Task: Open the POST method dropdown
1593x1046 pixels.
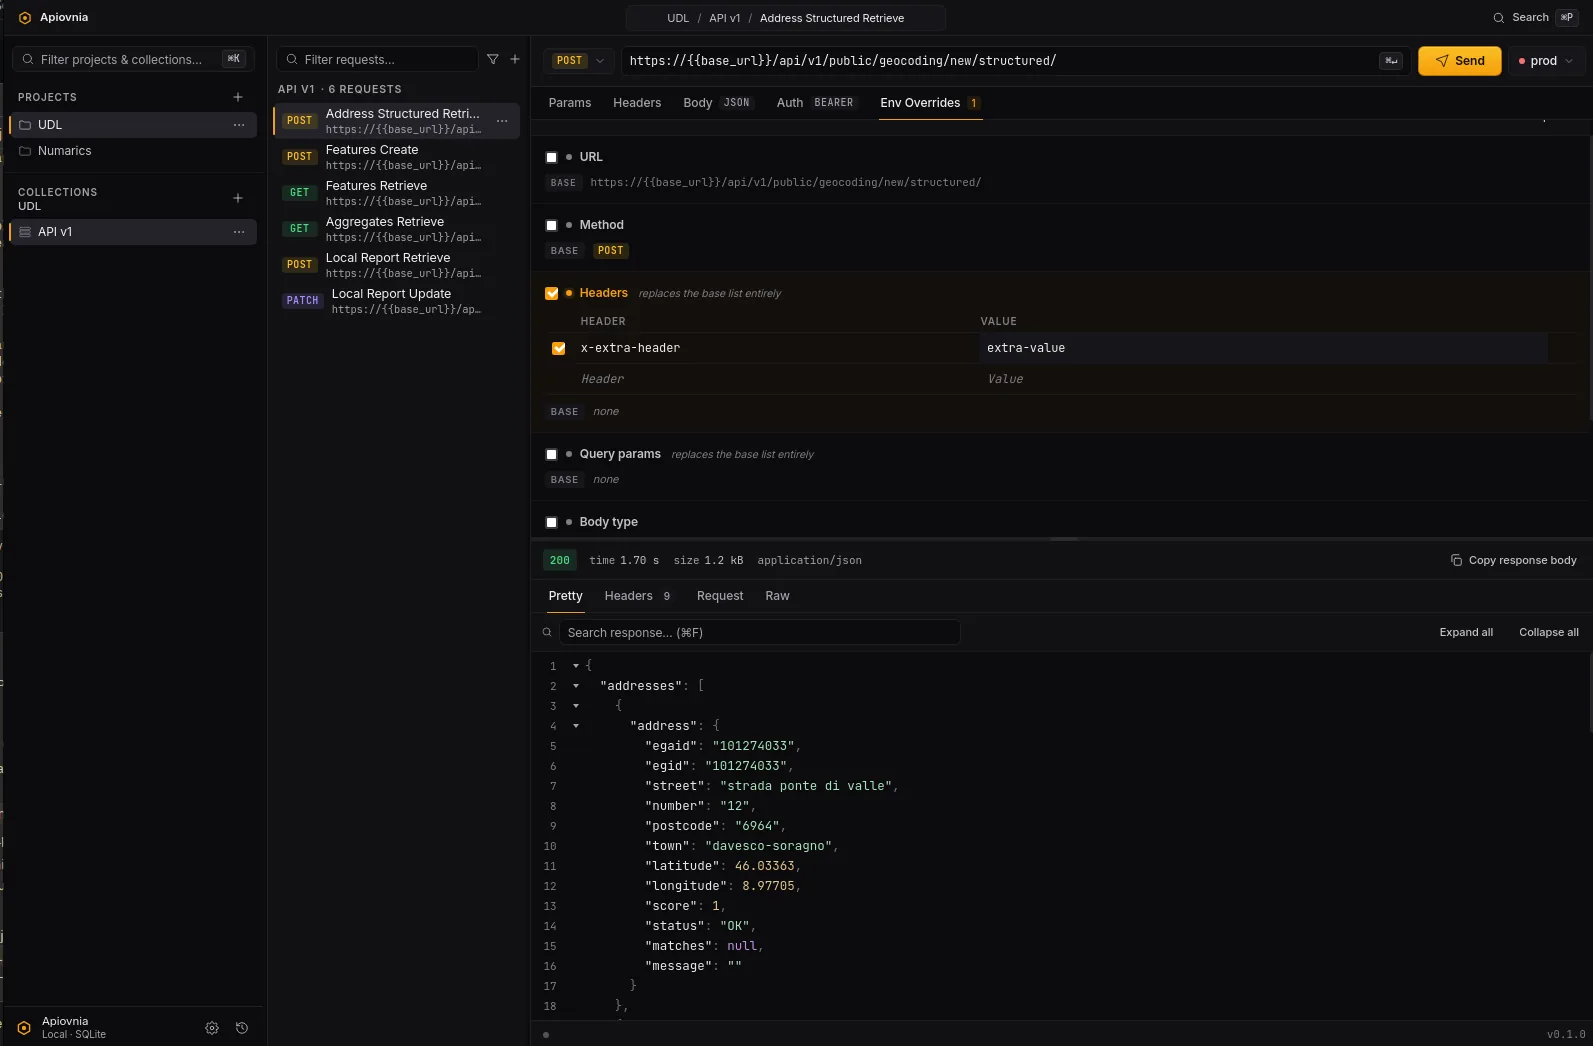Action: tap(579, 61)
